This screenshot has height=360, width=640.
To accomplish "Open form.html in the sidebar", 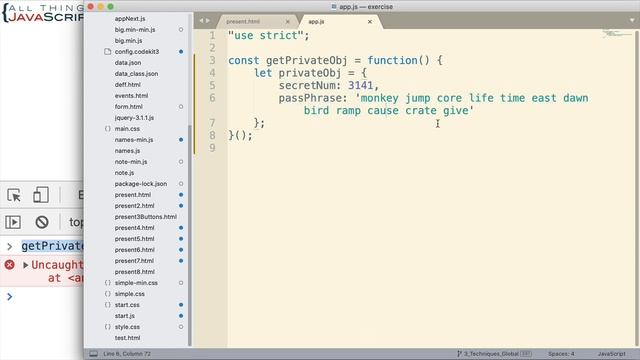I will (129, 107).
